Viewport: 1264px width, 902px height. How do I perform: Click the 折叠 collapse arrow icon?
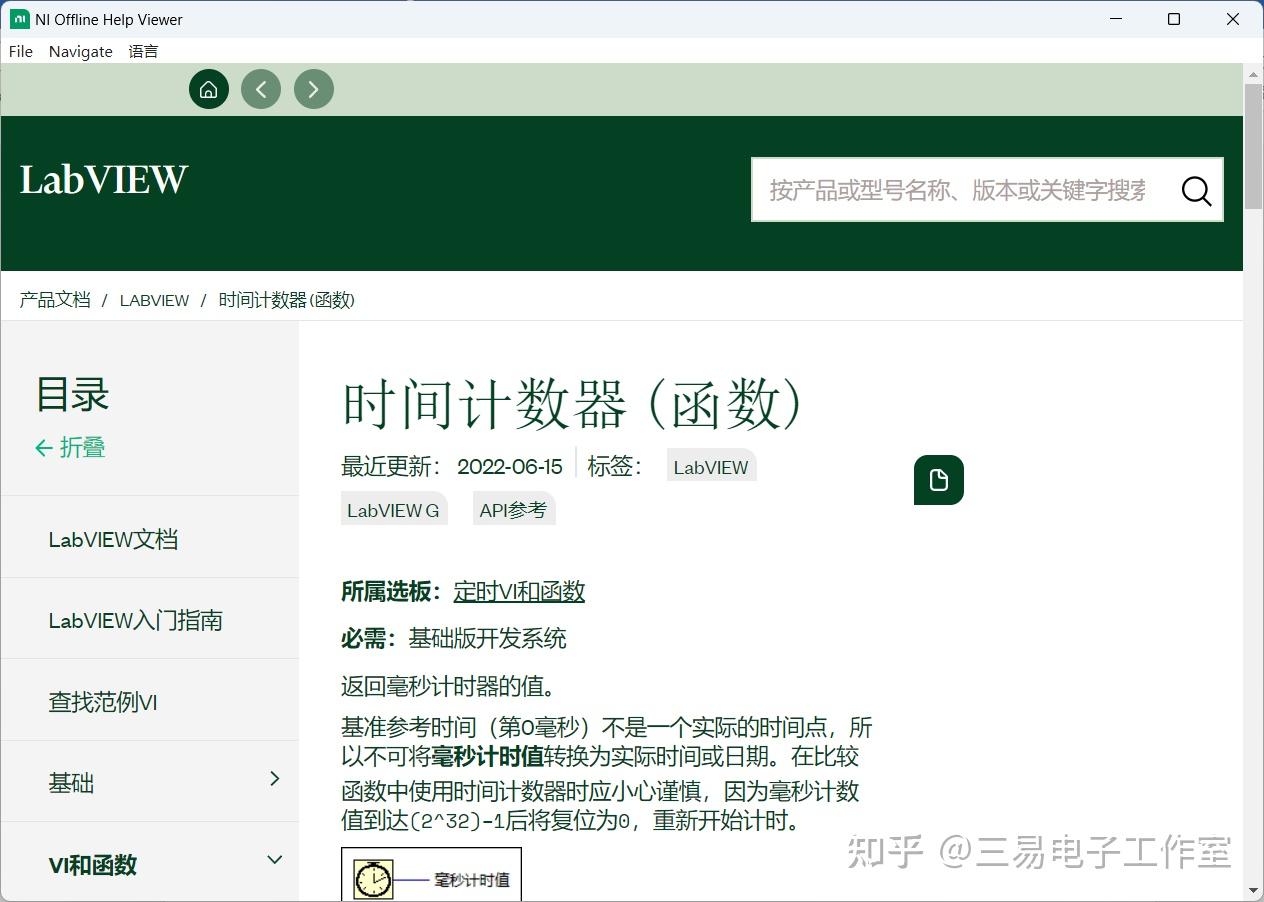(x=42, y=447)
